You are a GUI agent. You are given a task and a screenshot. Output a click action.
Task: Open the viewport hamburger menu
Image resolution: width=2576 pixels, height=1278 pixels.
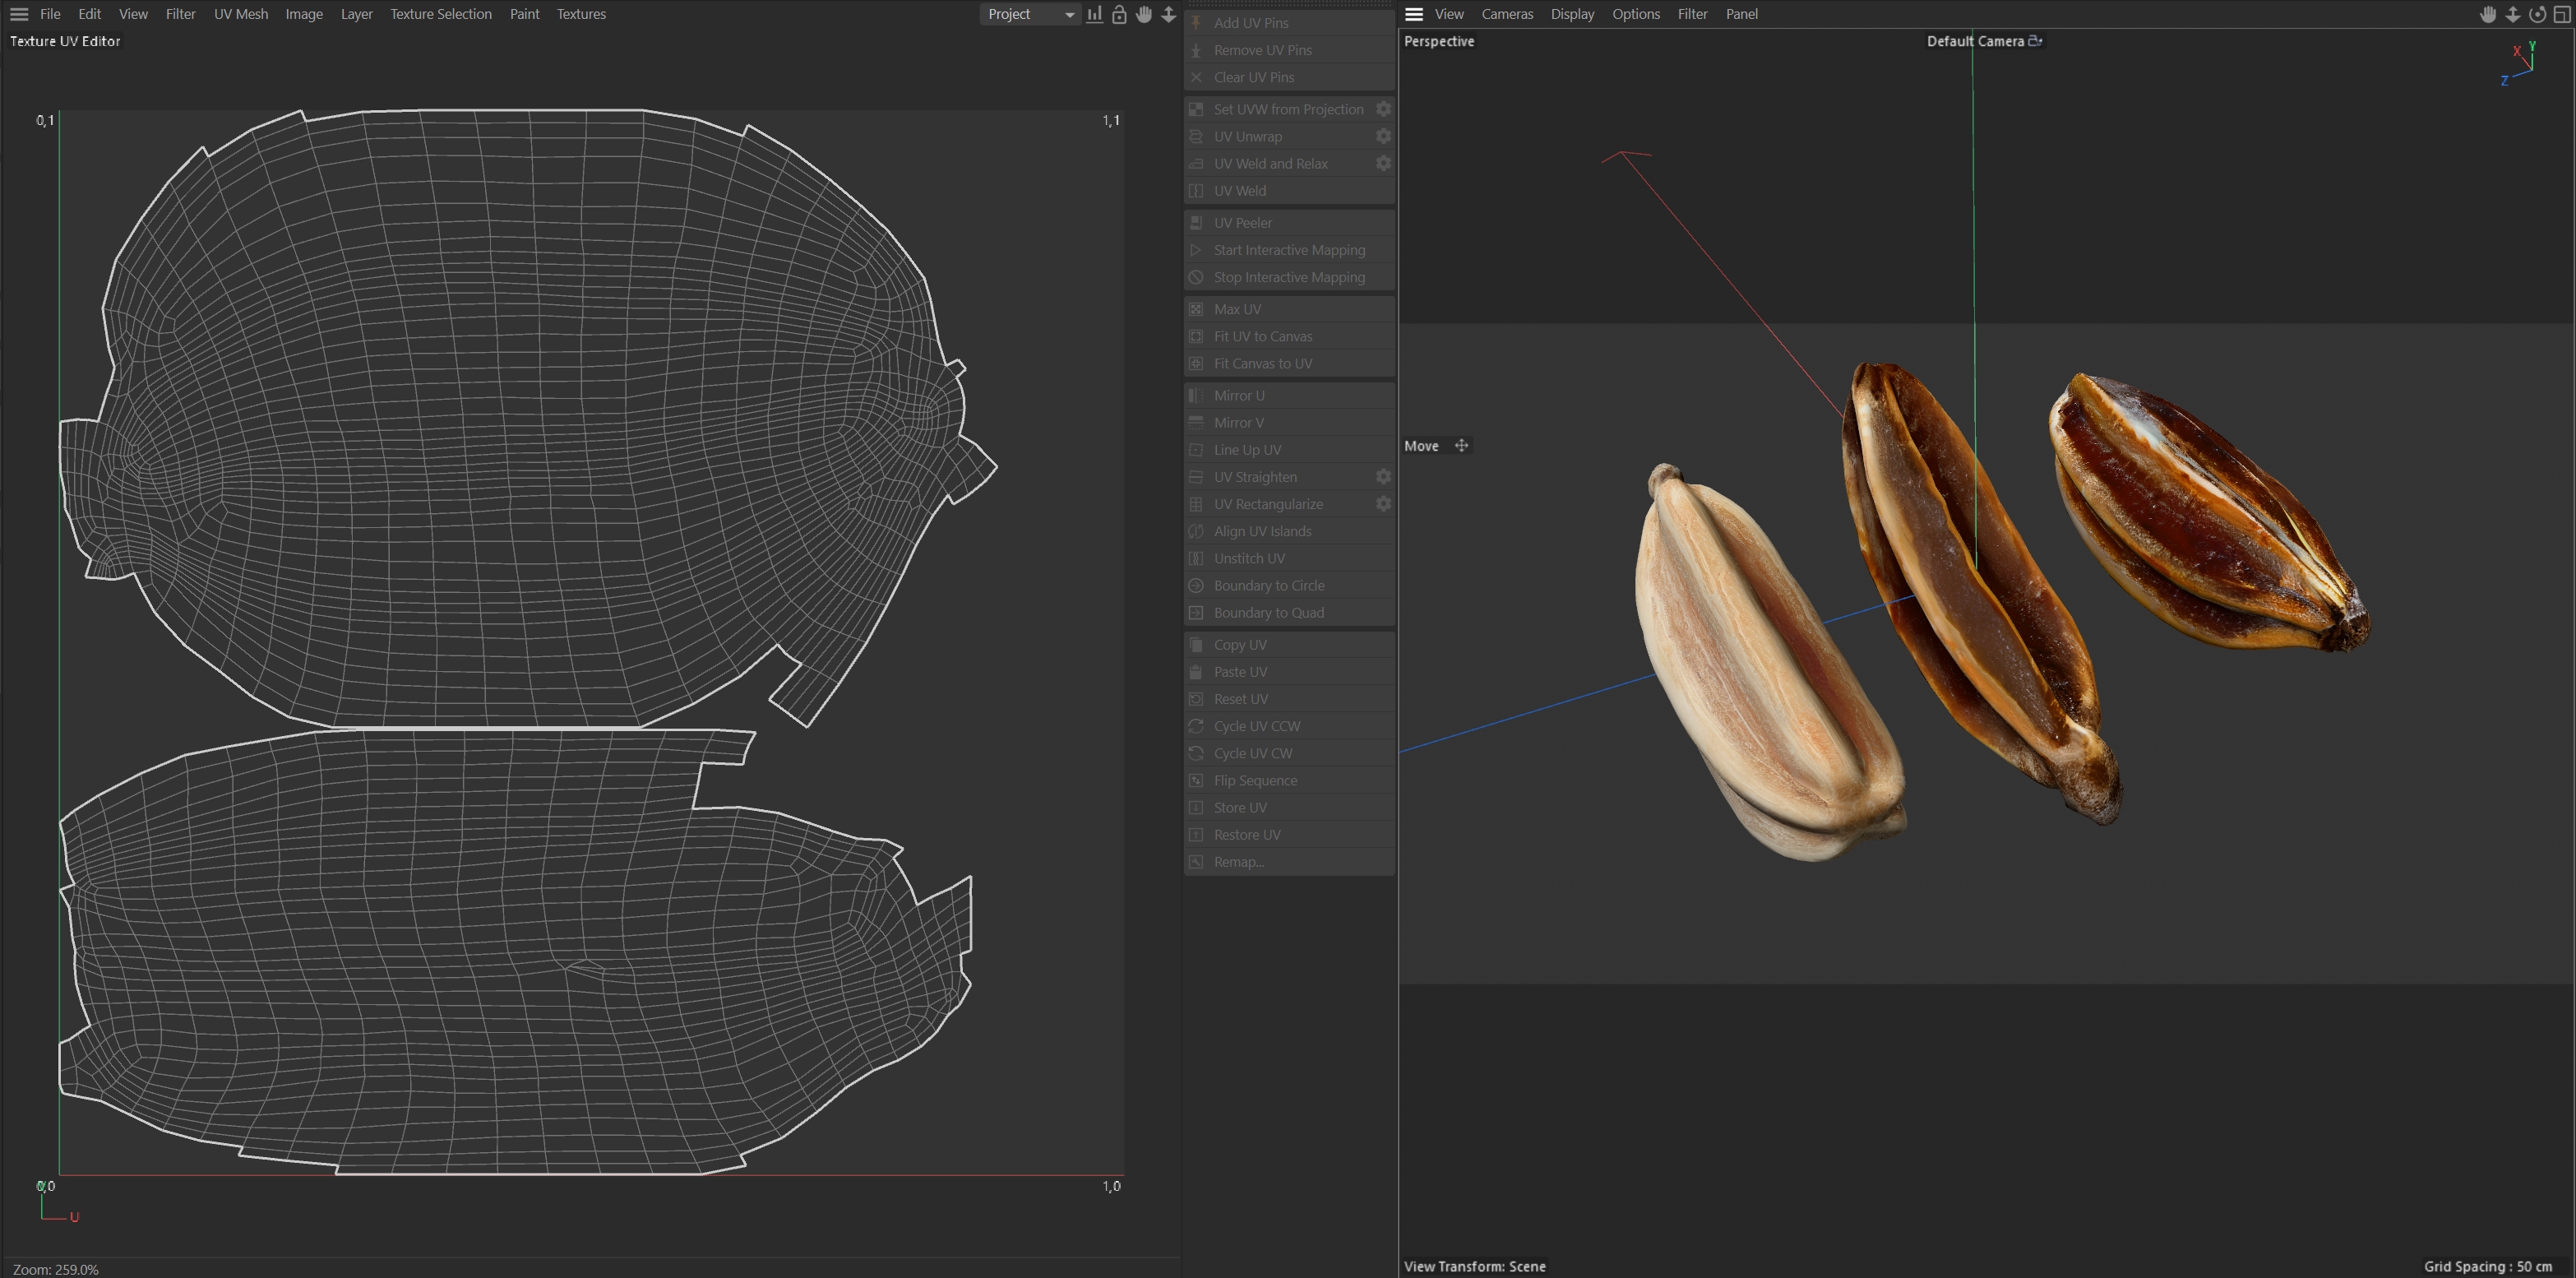[x=1414, y=14]
